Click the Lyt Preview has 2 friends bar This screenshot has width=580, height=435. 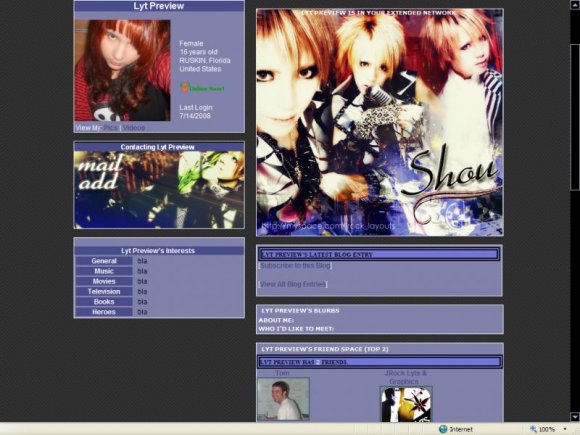380,362
